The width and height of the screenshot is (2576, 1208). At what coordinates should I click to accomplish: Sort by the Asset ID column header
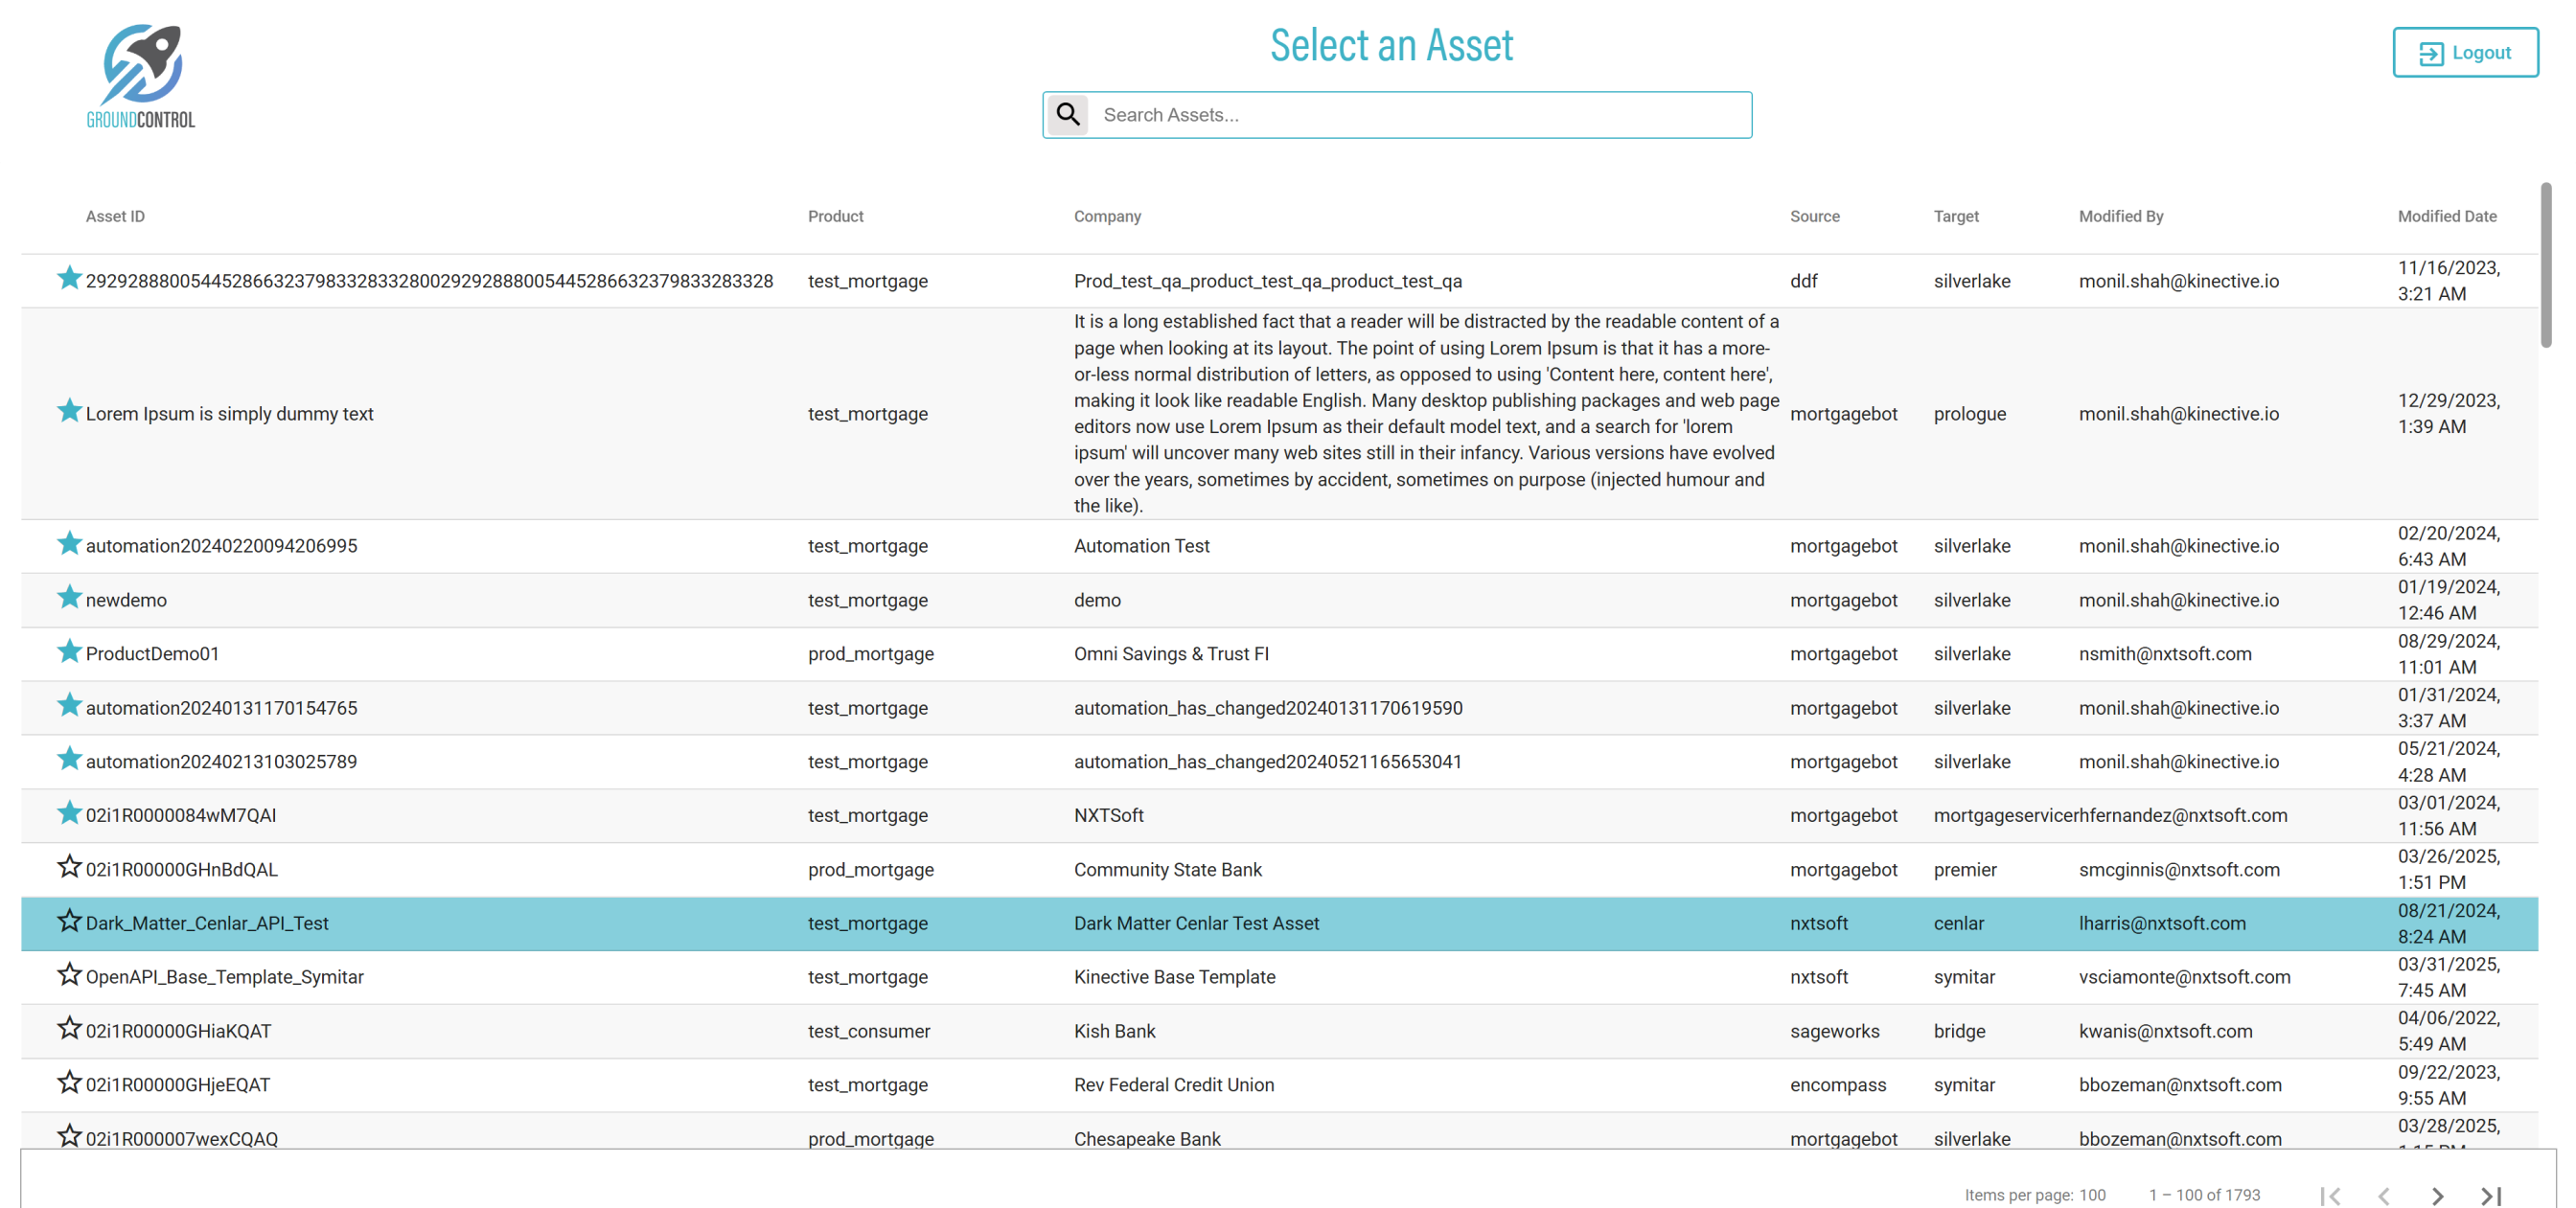click(x=115, y=216)
